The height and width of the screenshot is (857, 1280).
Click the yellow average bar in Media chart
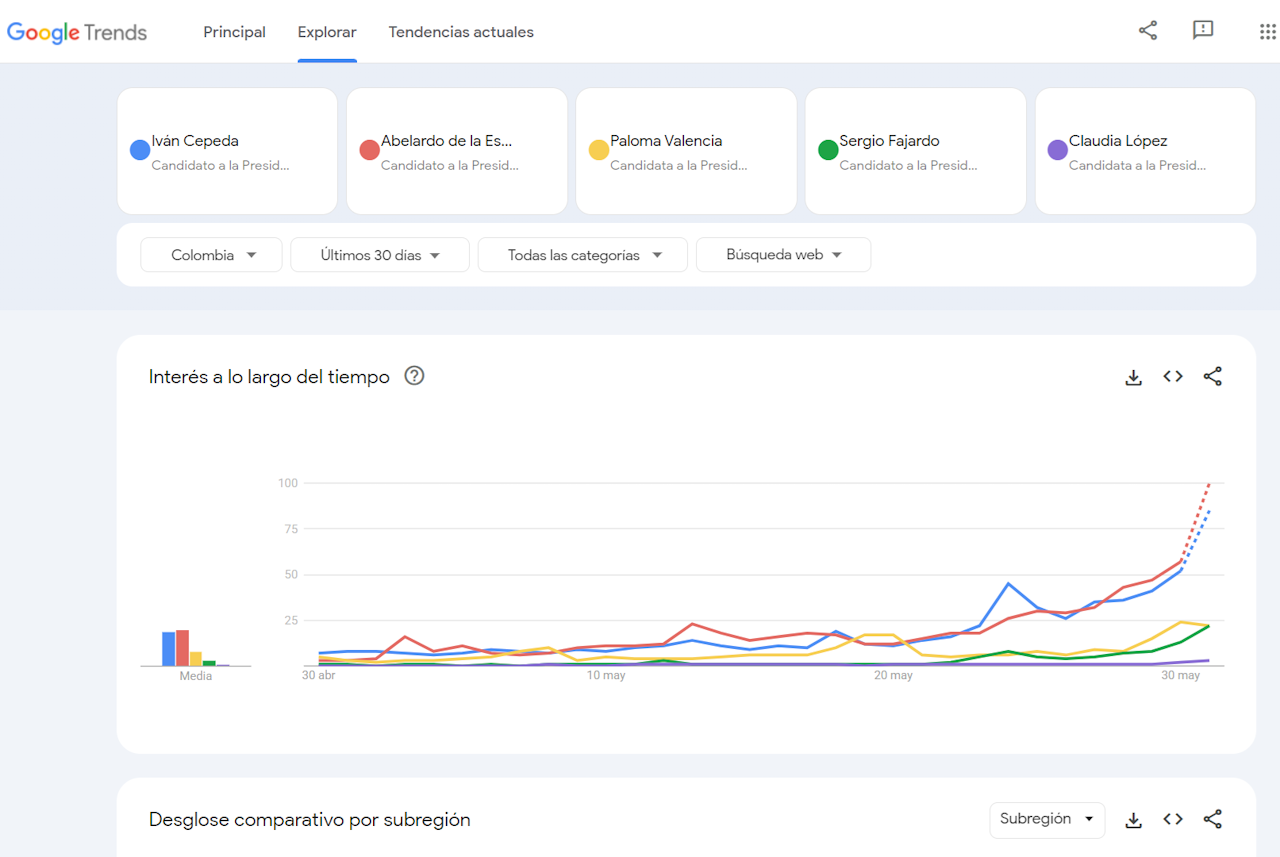(196, 659)
